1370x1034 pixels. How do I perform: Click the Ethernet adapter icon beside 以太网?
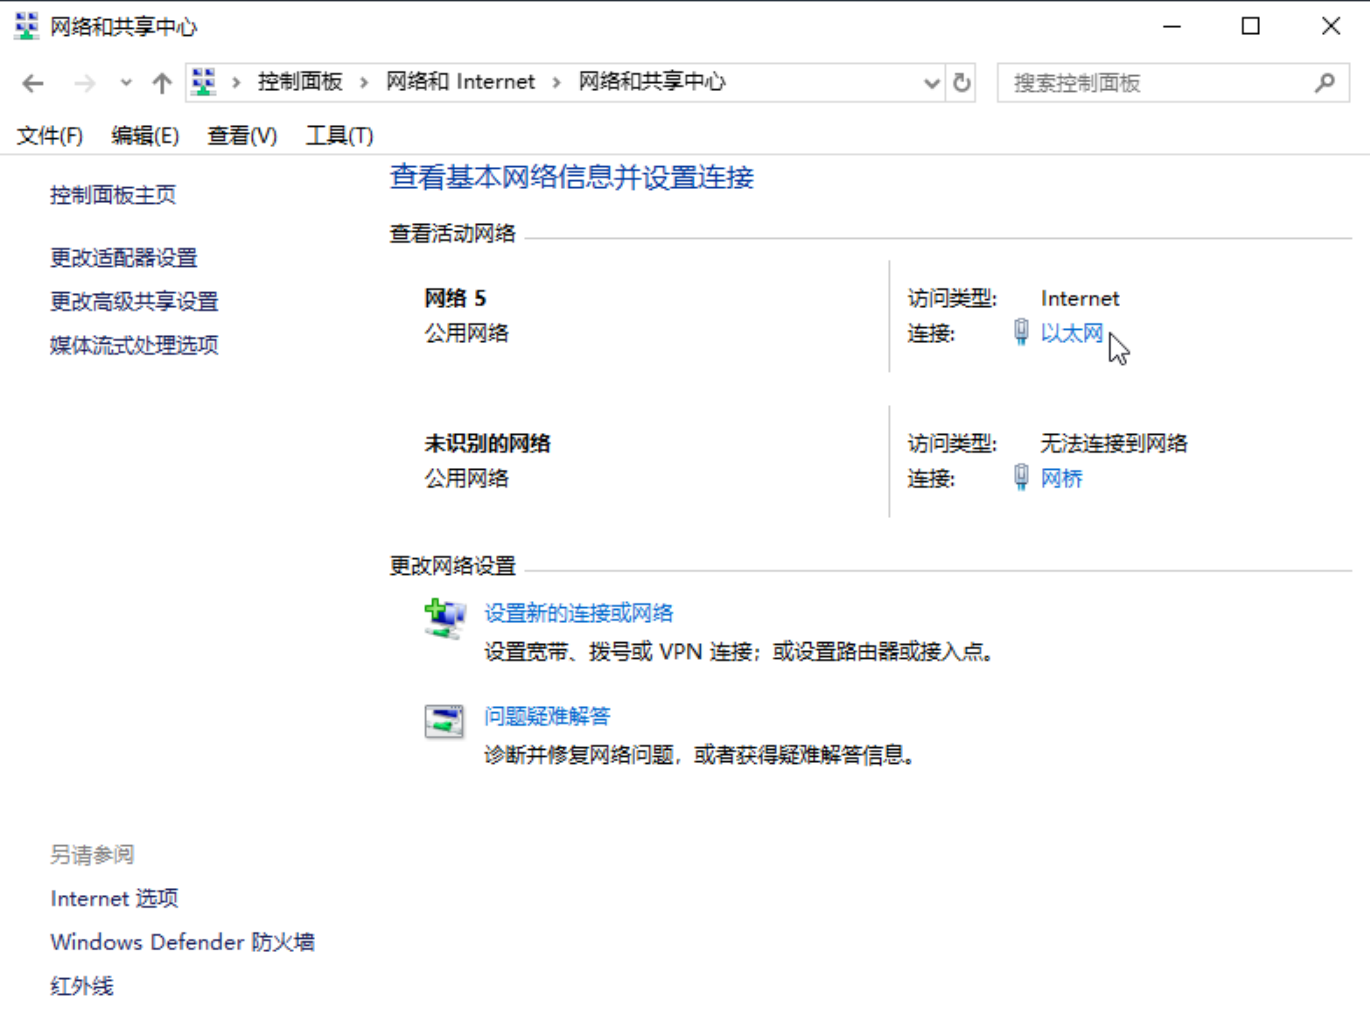coord(1021,332)
